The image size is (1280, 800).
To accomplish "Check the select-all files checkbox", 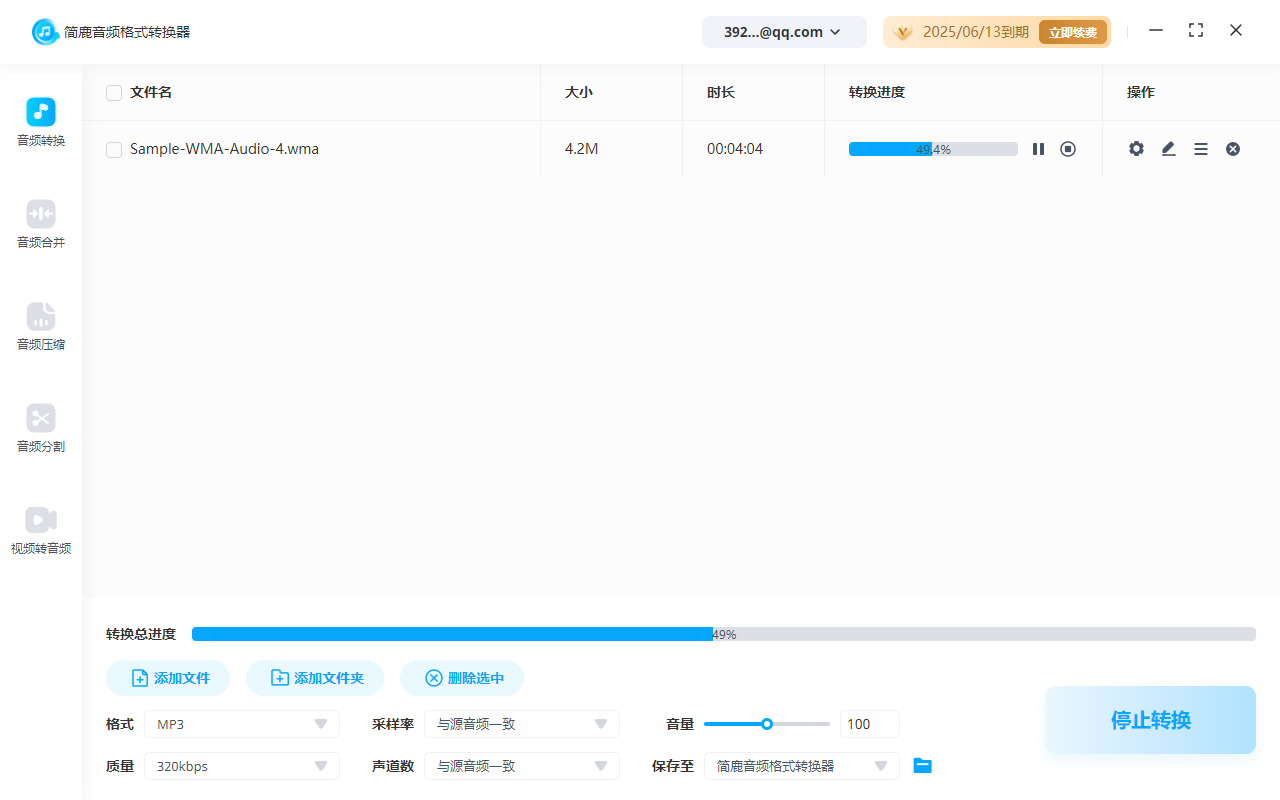I will click(114, 92).
